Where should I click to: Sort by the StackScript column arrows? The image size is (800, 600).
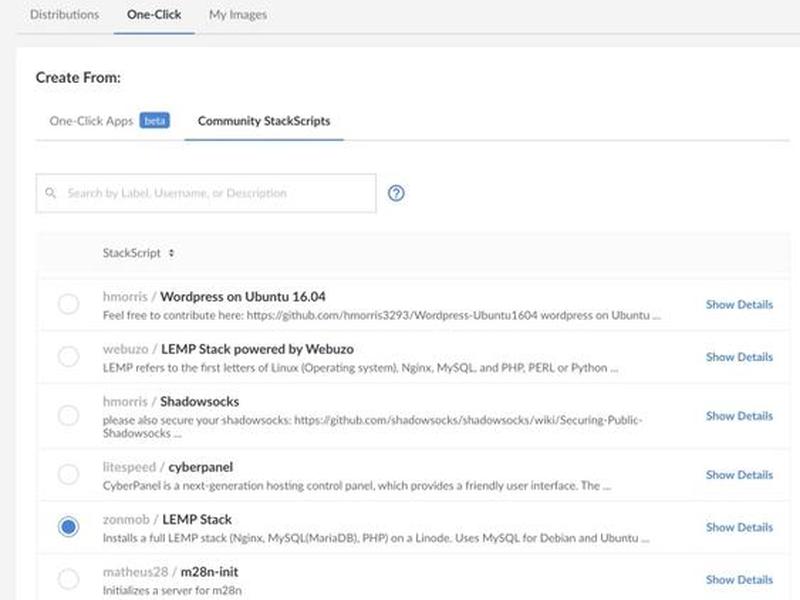tap(171, 253)
